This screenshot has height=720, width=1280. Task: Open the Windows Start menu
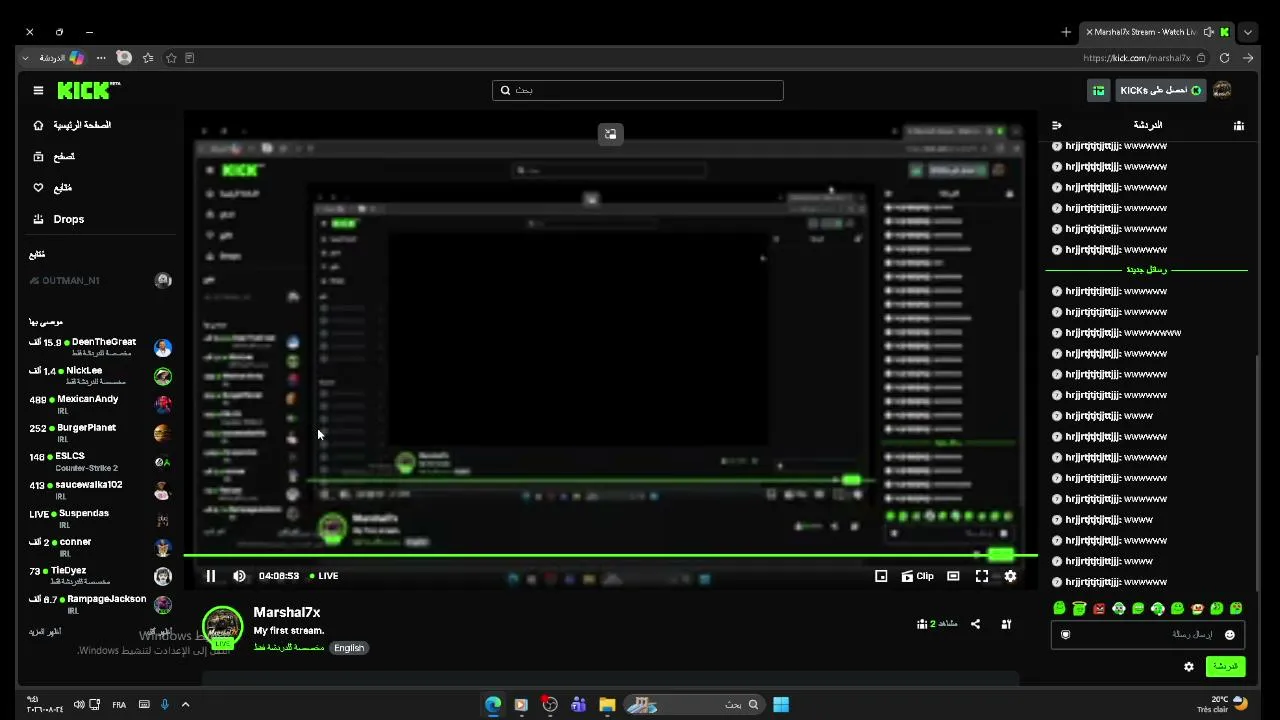tap(781, 705)
